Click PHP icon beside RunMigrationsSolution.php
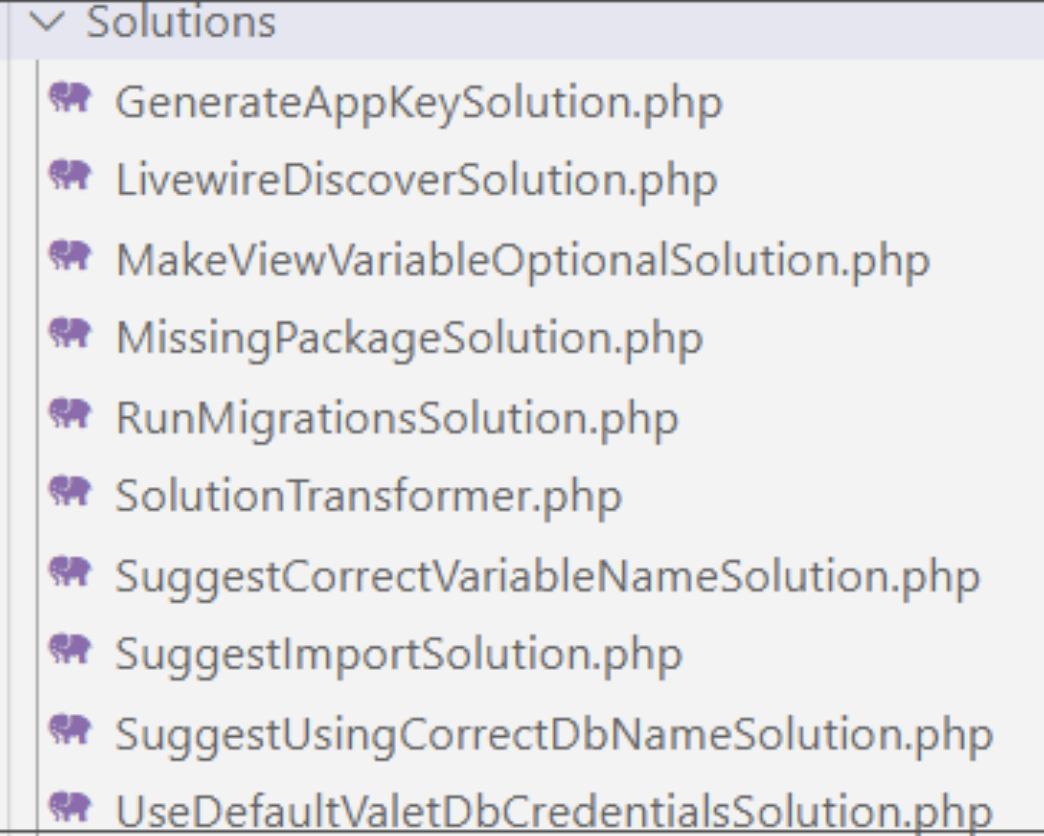1044x836 pixels. (x=70, y=413)
